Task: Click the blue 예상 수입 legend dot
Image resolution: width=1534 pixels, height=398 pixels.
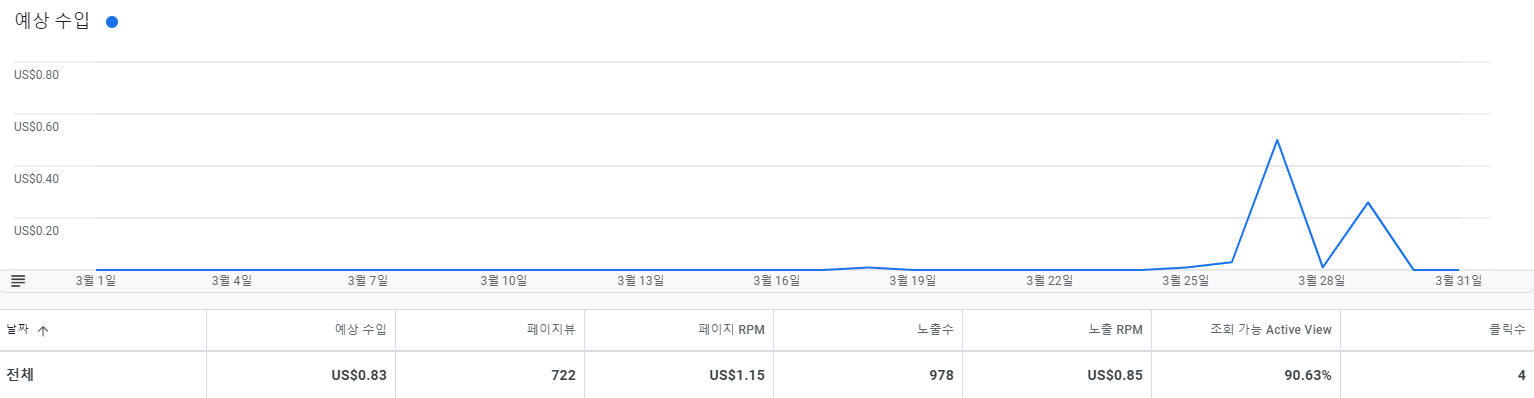Action: (x=112, y=22)
